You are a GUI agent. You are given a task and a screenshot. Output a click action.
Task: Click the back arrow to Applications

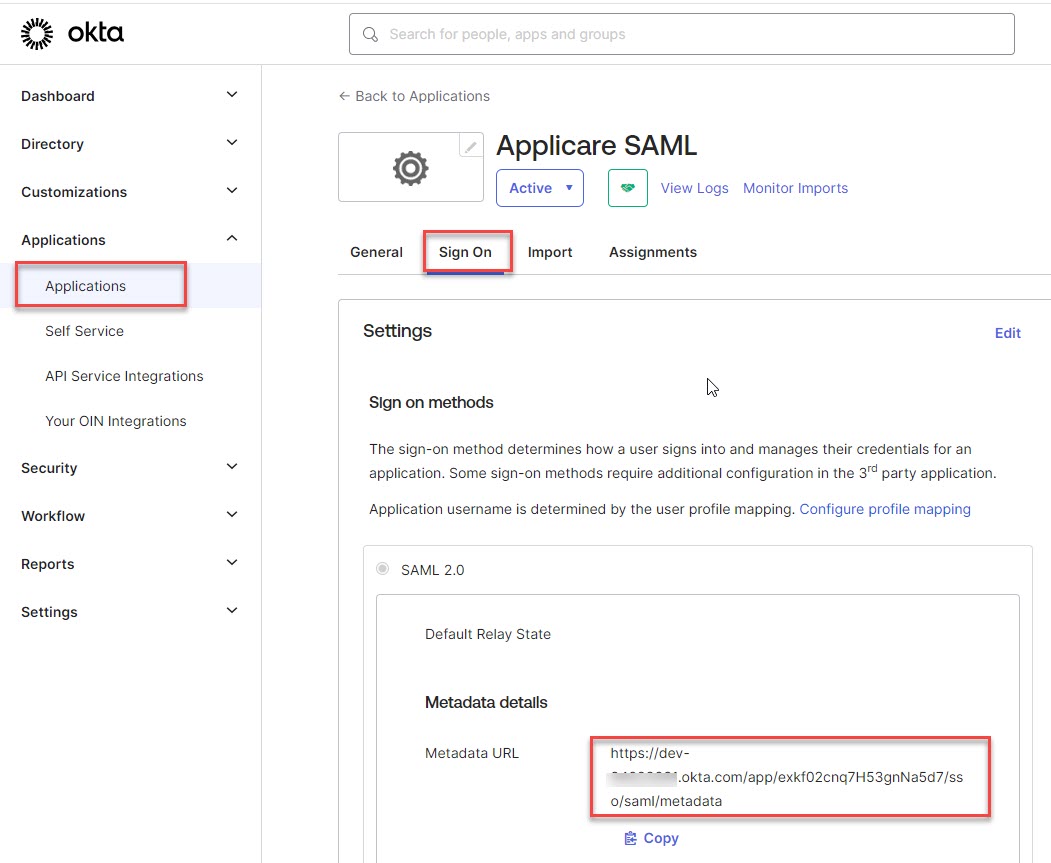(x=345, y=96)
